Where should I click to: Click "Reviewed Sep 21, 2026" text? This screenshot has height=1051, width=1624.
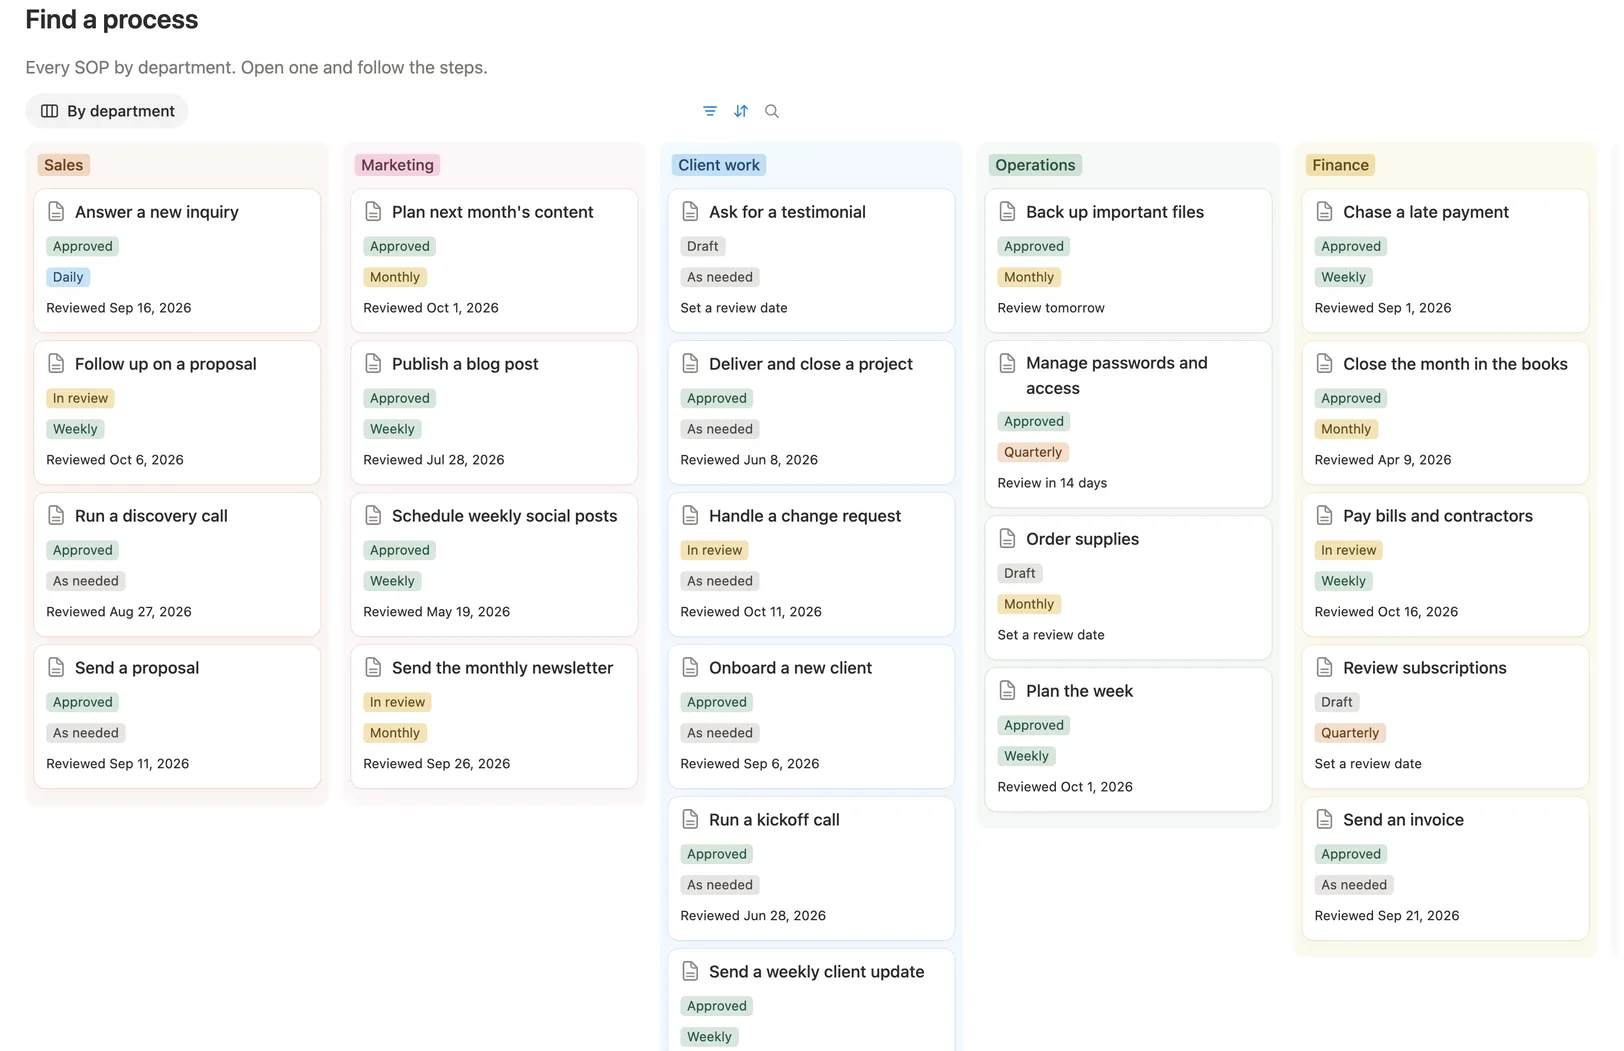(1387, 916)
